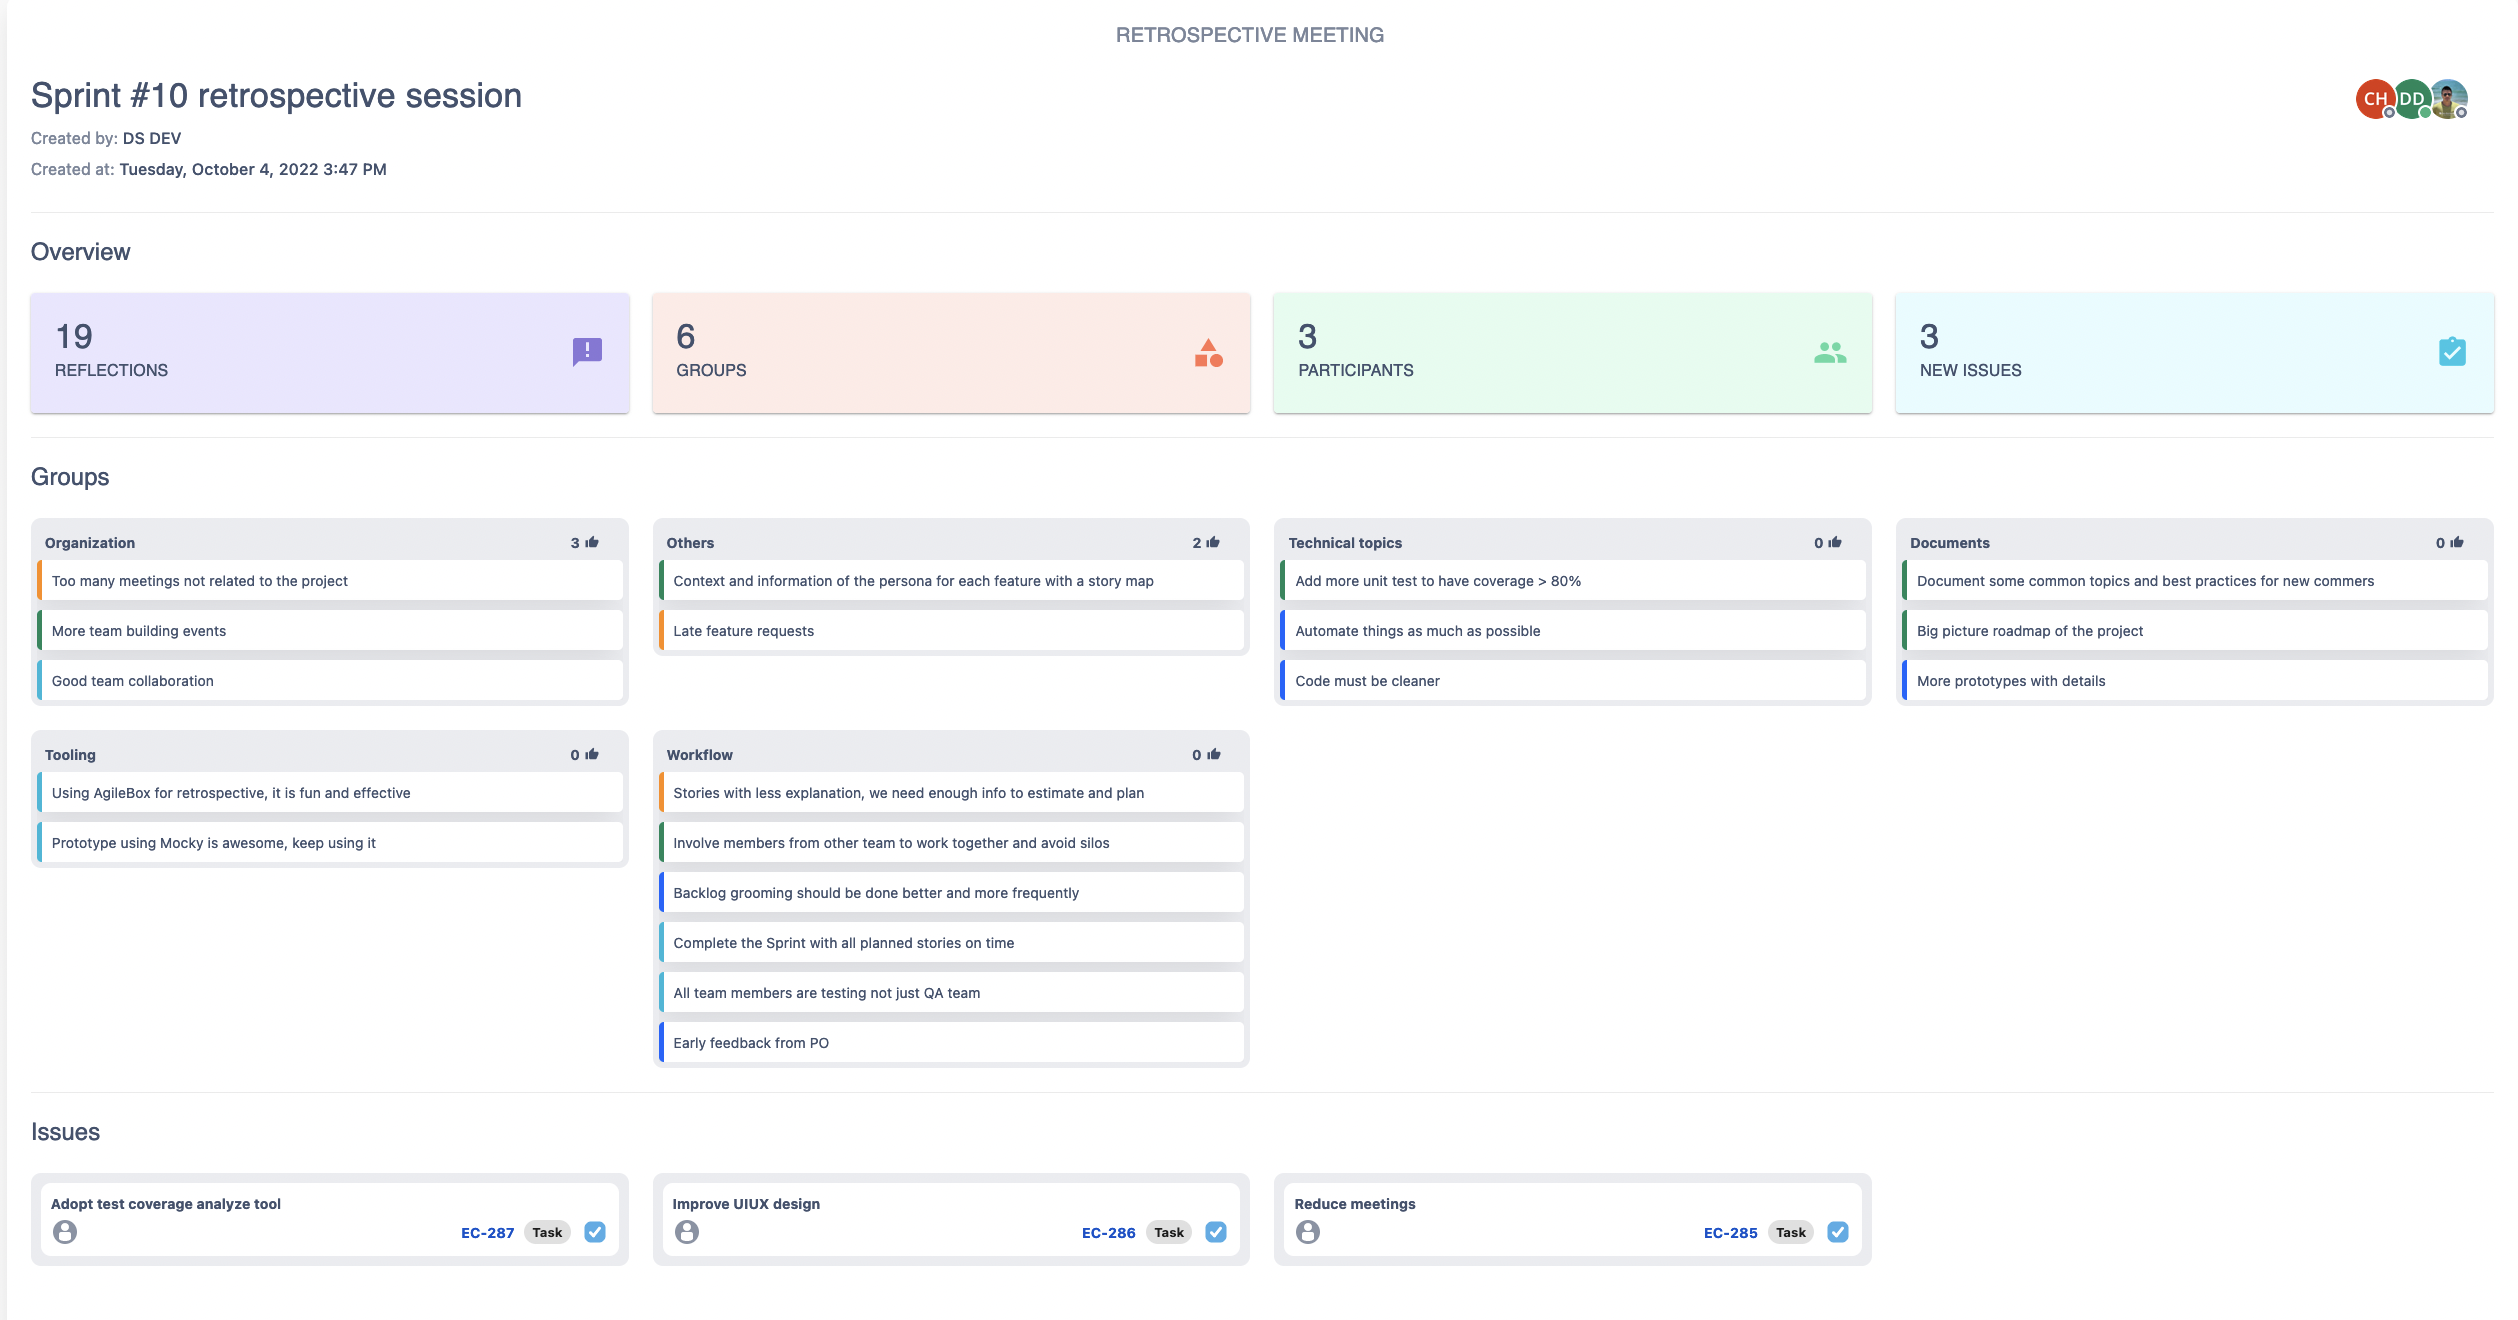The width and height of the screenshot is (2518, 1320).
Task: Click 'All team members are testing' reflection
Action: 951,993
